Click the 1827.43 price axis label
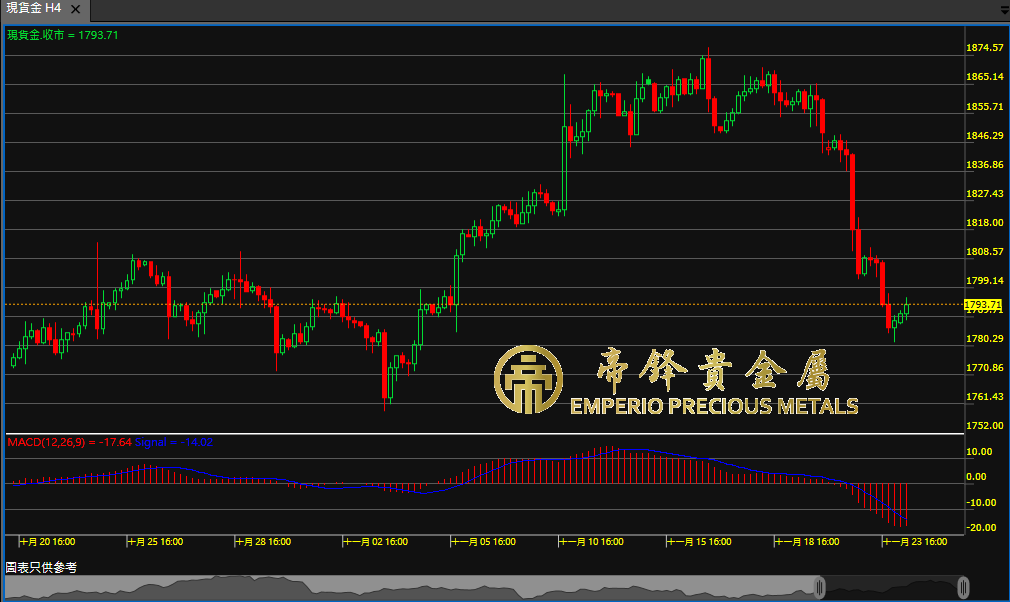1010x602 pixels. [985, 193]
